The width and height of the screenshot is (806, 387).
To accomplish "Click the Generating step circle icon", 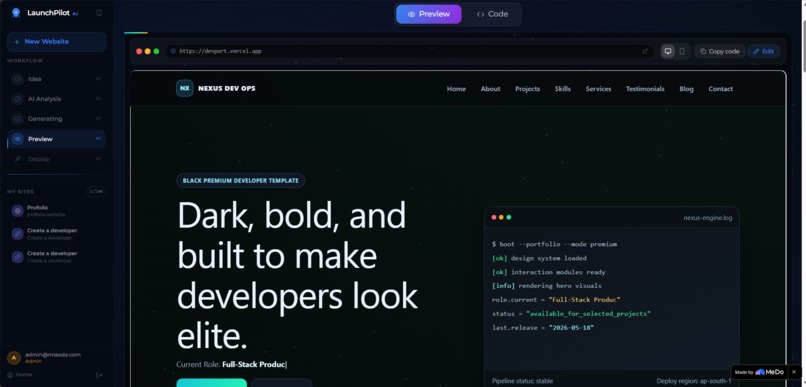I will point(17,119).
